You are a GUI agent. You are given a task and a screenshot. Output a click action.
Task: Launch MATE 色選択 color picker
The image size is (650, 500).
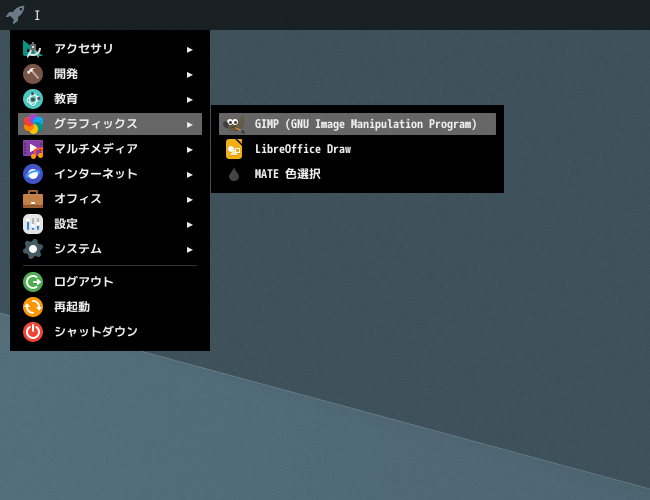pos(357,174)
